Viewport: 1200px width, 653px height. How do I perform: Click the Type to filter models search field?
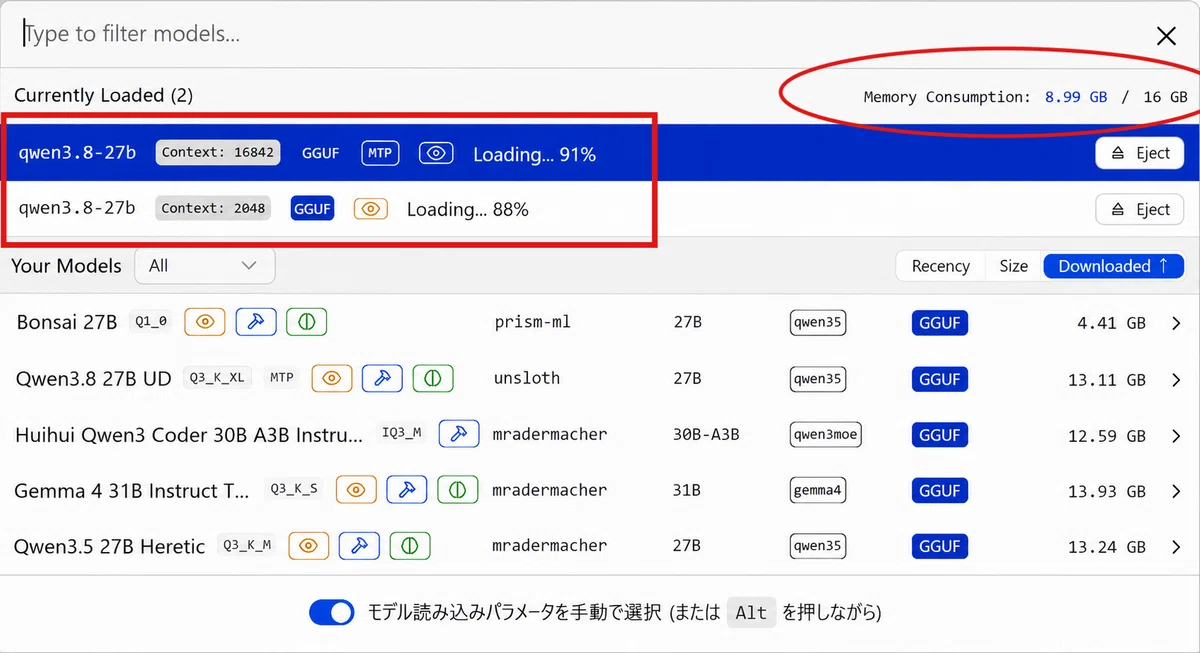580,35
